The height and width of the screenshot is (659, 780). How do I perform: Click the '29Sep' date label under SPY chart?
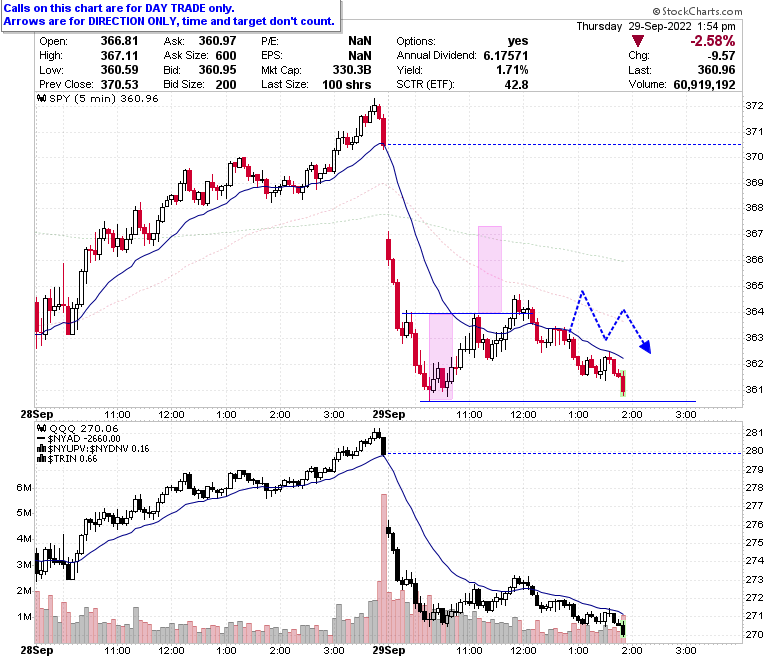tap(389, 414)
